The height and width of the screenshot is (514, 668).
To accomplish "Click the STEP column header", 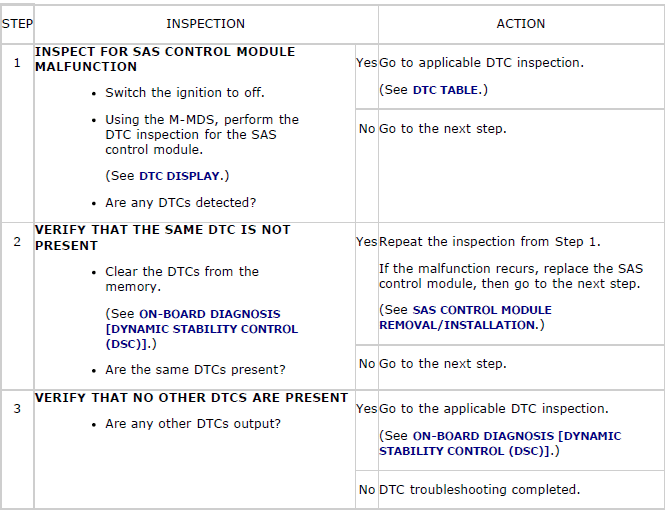I will tap(17, 24).
